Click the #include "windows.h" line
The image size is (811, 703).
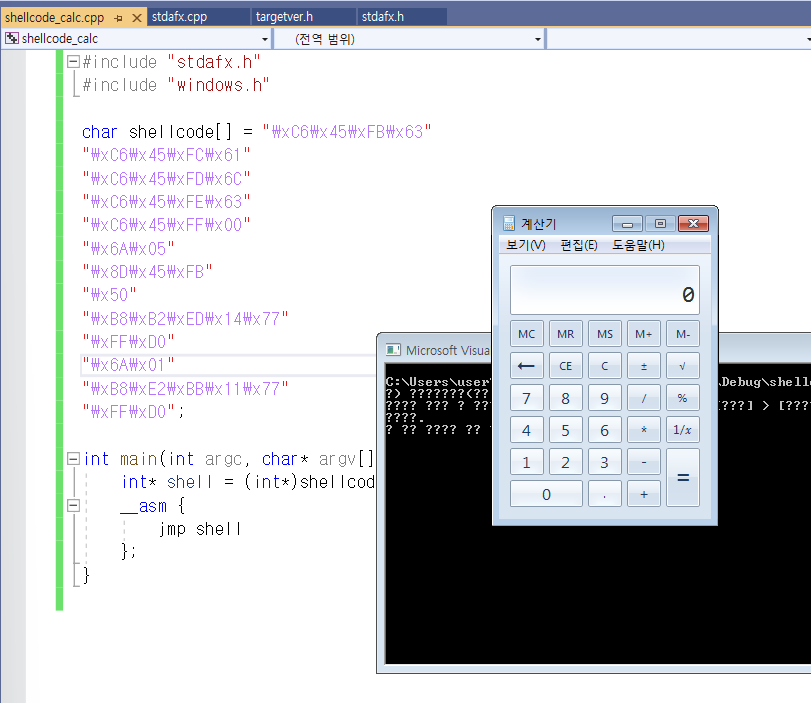176,85
